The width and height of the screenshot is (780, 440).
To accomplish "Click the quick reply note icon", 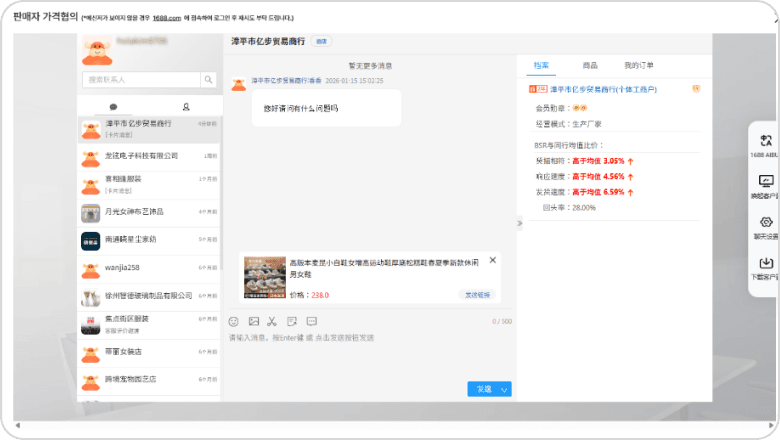I will pos(291,321).
